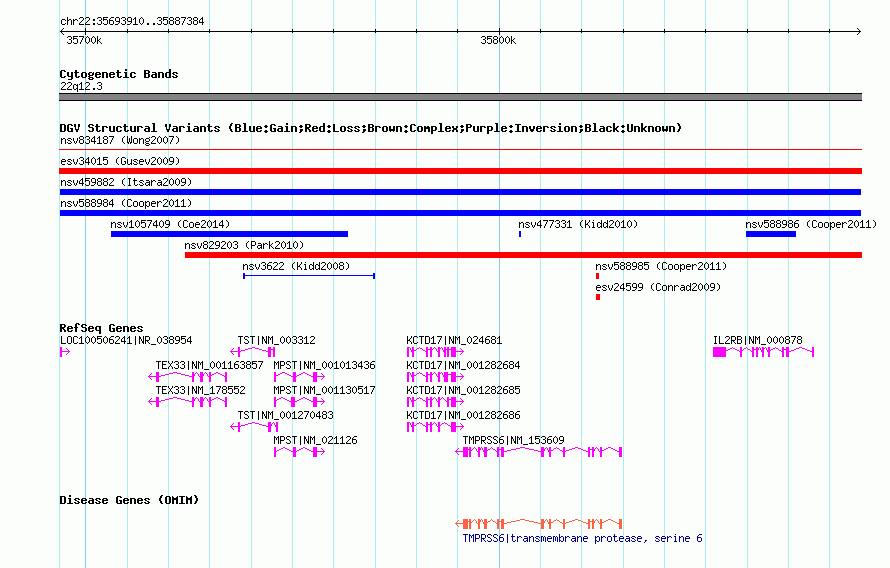Click the nsv588985 (Cooper2011) red marker
This screenshot has height=568, width=890.
[x=597, y=276]
